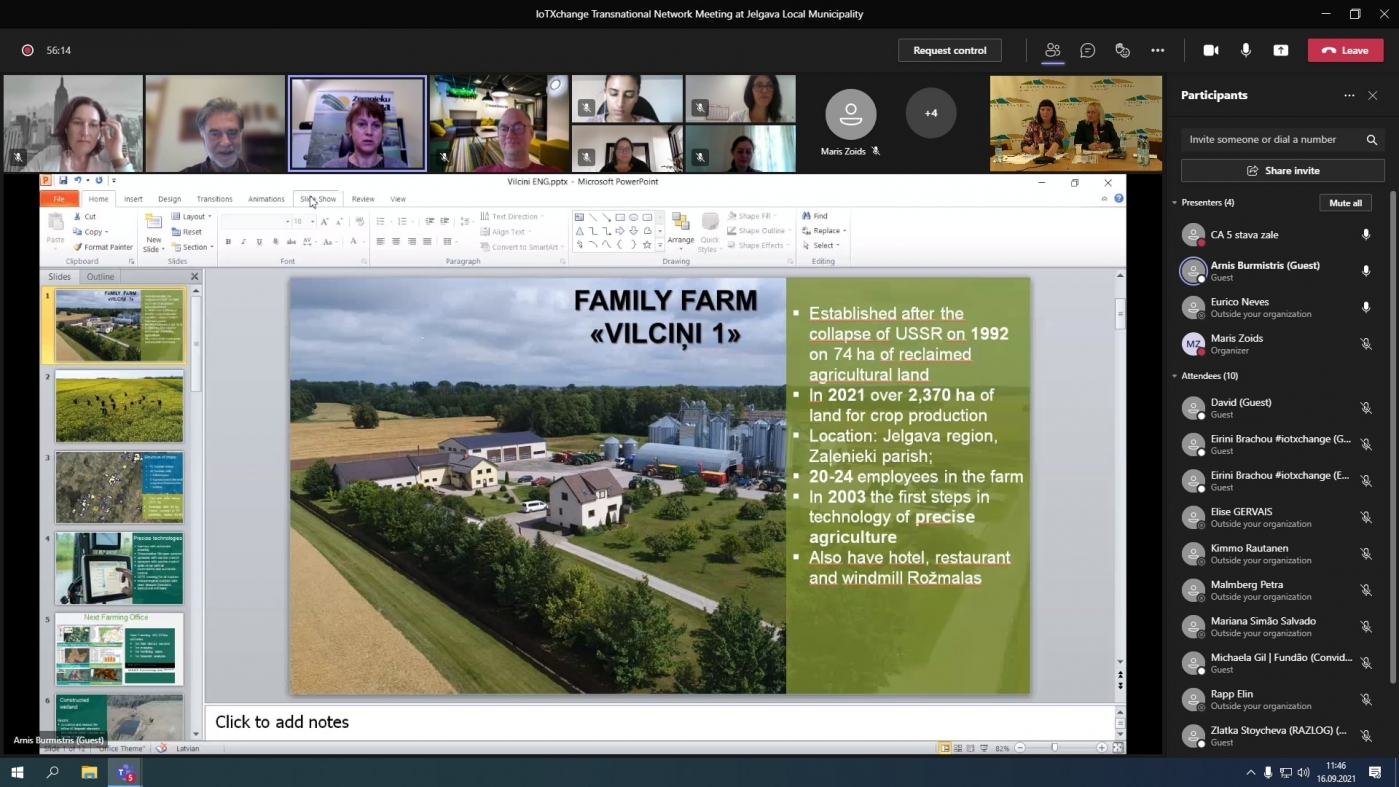Toggle microphone for CA 5 stava zale
This screenshot has height=787, width=1399.
point(1366,235)
